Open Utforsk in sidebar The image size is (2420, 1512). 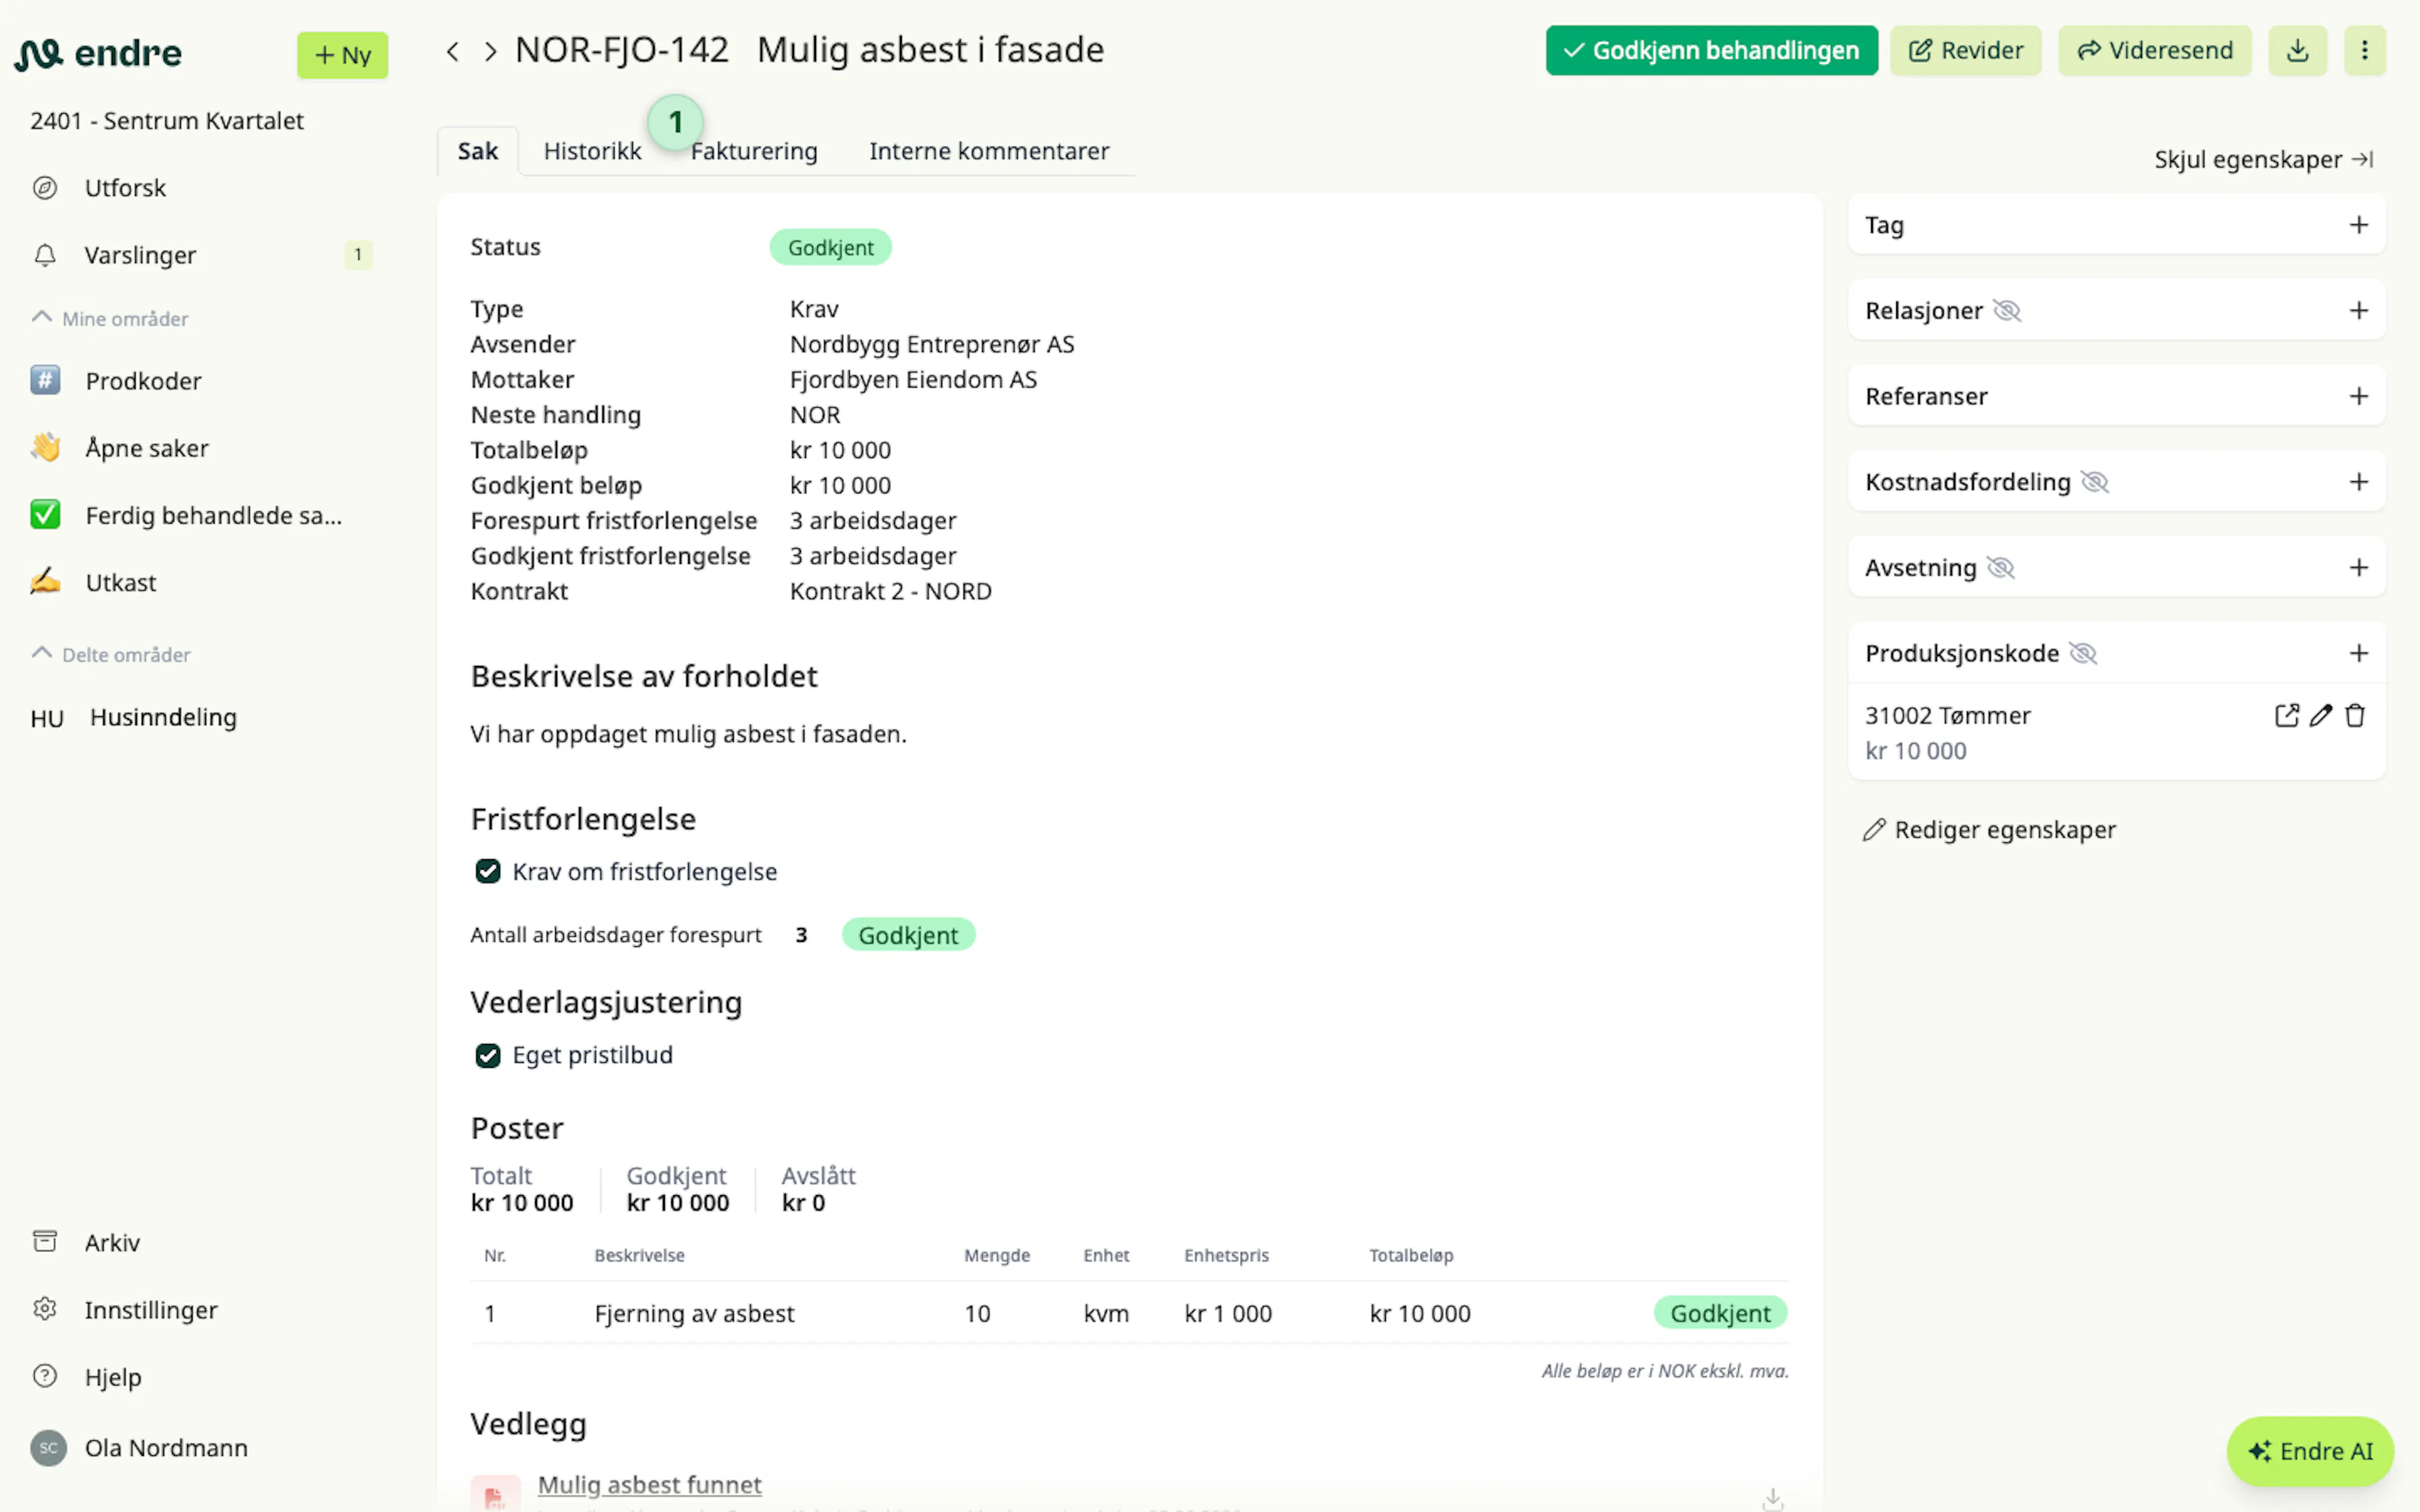click(125, 188)
